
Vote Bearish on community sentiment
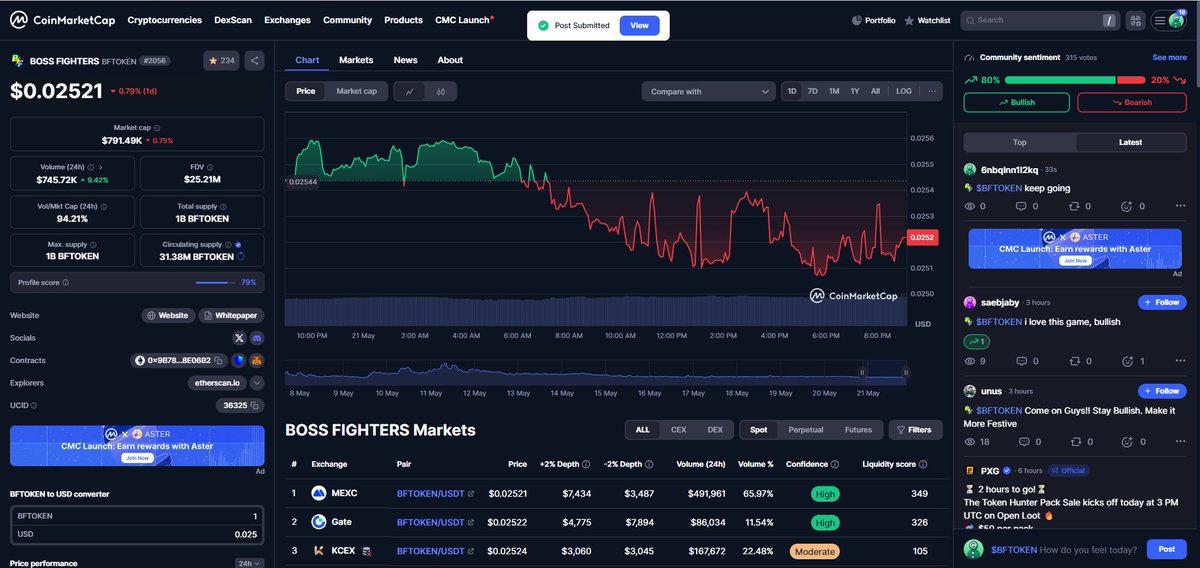click(x=1131, y=102)
